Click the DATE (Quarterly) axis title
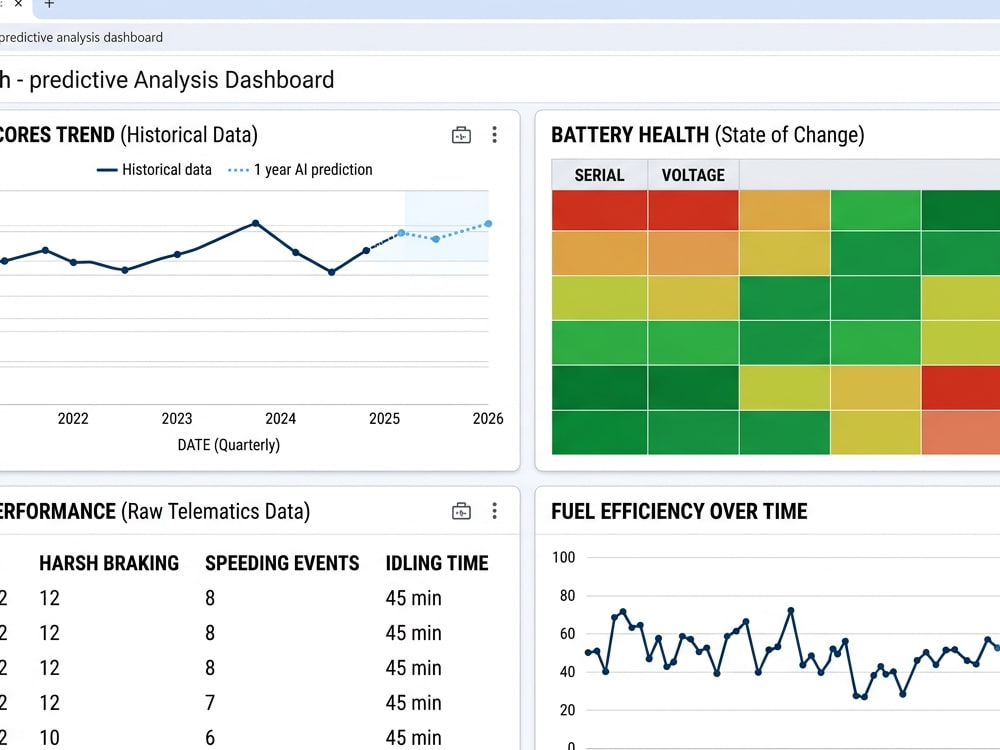The height and width of the screenshot is (750, 1000). pyautogui.click(x=229, y=445)
